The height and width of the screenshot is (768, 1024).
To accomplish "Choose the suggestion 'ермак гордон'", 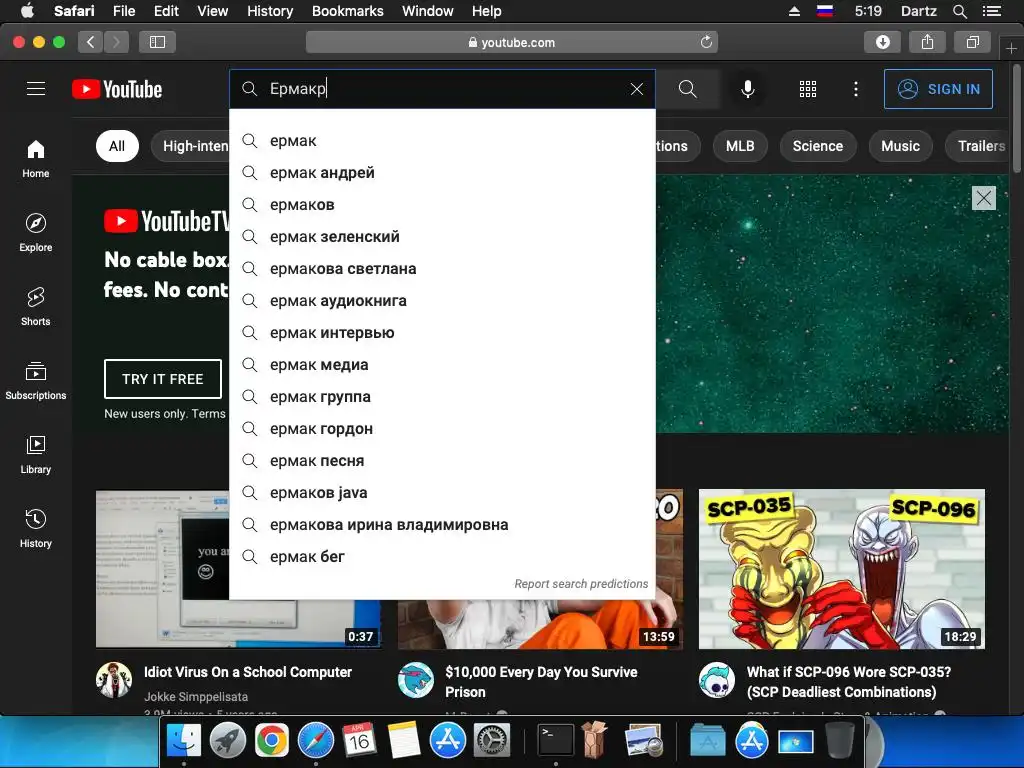I will (442, 428).
